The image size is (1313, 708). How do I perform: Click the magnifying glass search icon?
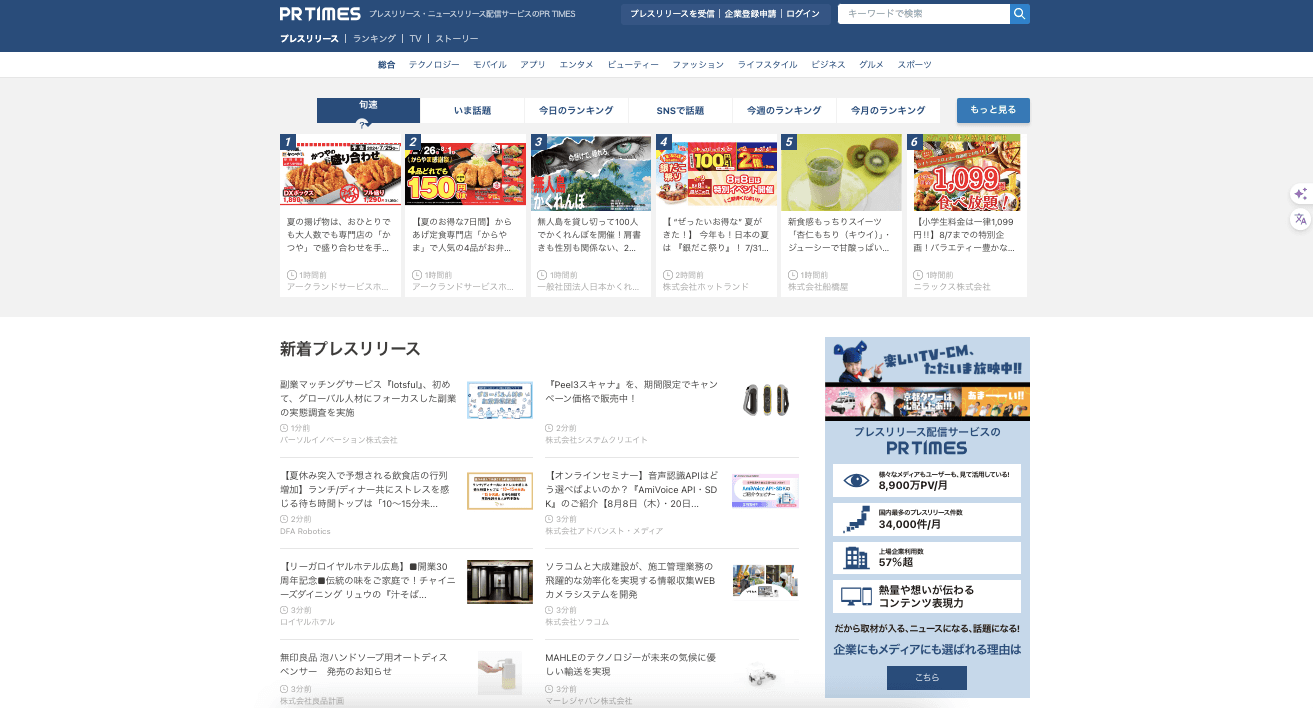click(1019, 14)
